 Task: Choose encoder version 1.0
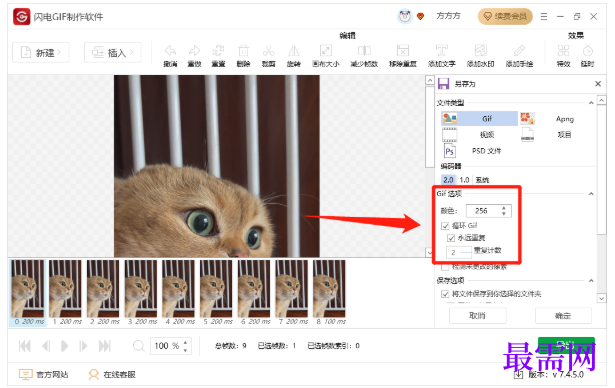click(x=464, y=180)
